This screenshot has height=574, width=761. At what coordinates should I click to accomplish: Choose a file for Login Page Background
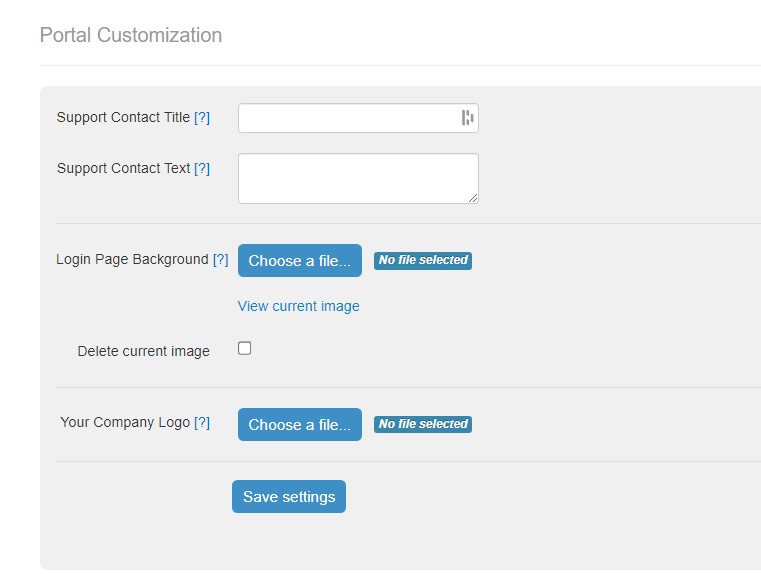point(300,261)
